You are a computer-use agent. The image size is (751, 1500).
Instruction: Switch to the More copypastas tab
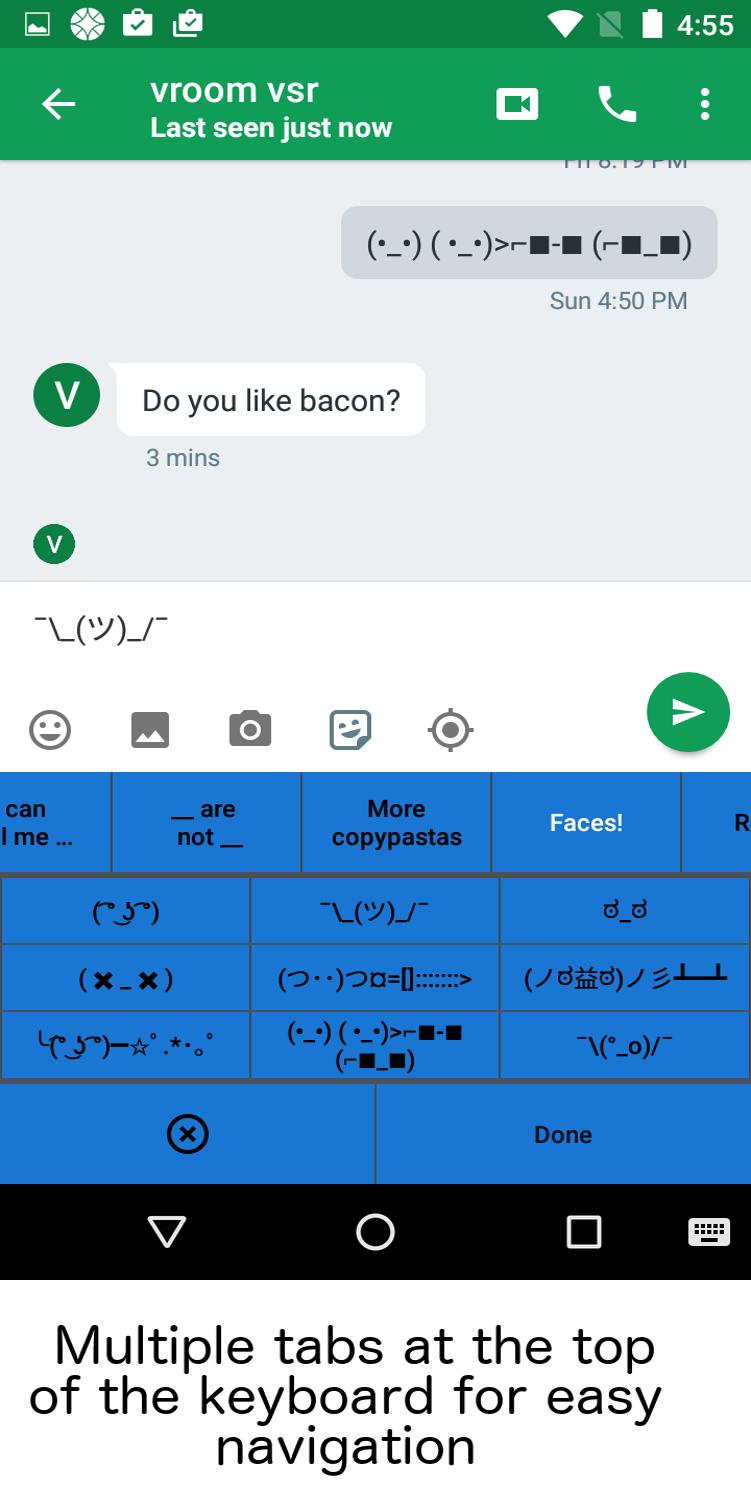point(396,823)
